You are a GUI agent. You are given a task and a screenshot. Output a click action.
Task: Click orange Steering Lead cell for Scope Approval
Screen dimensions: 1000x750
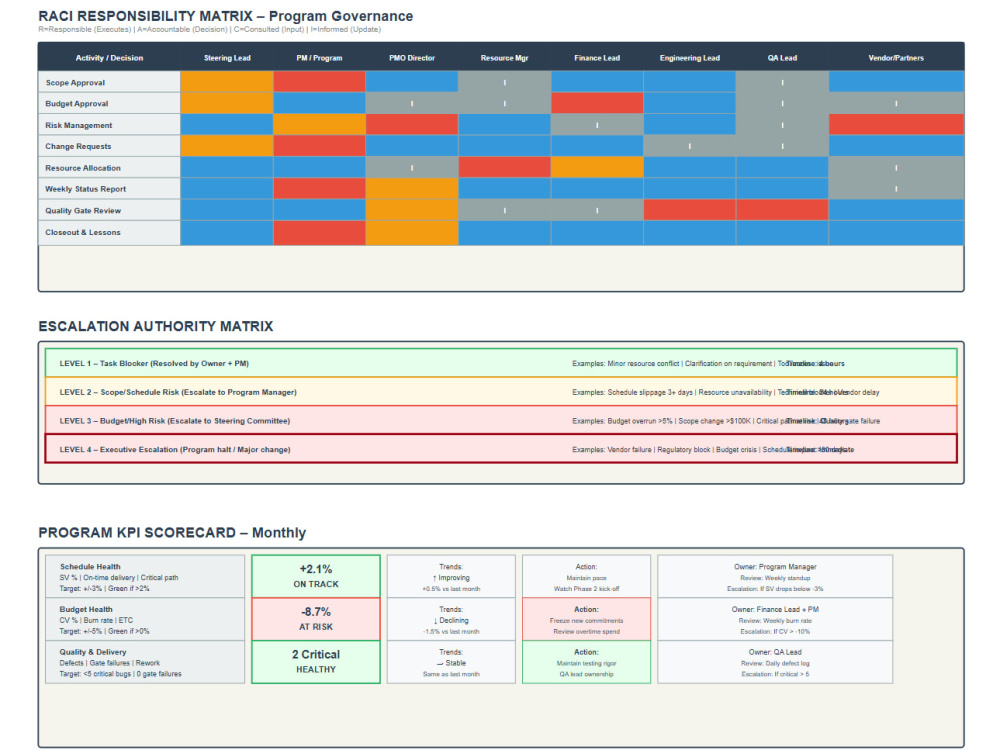pyautogui.click(x=227, y=82)
